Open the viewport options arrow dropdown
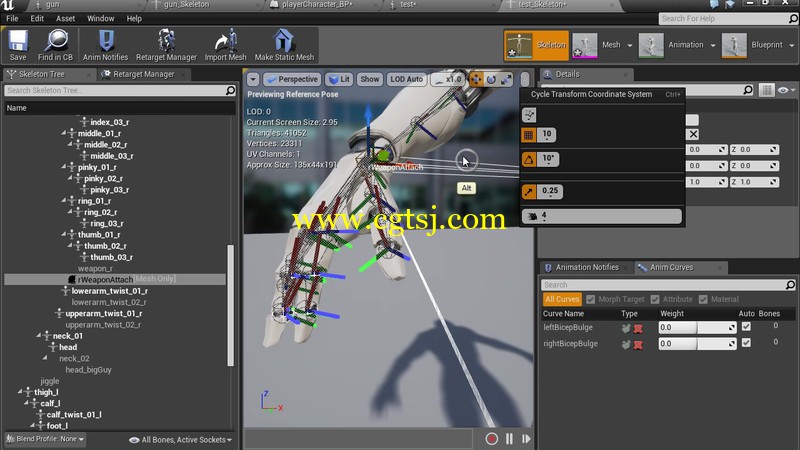The image size is (800, 450). point(253,79)
